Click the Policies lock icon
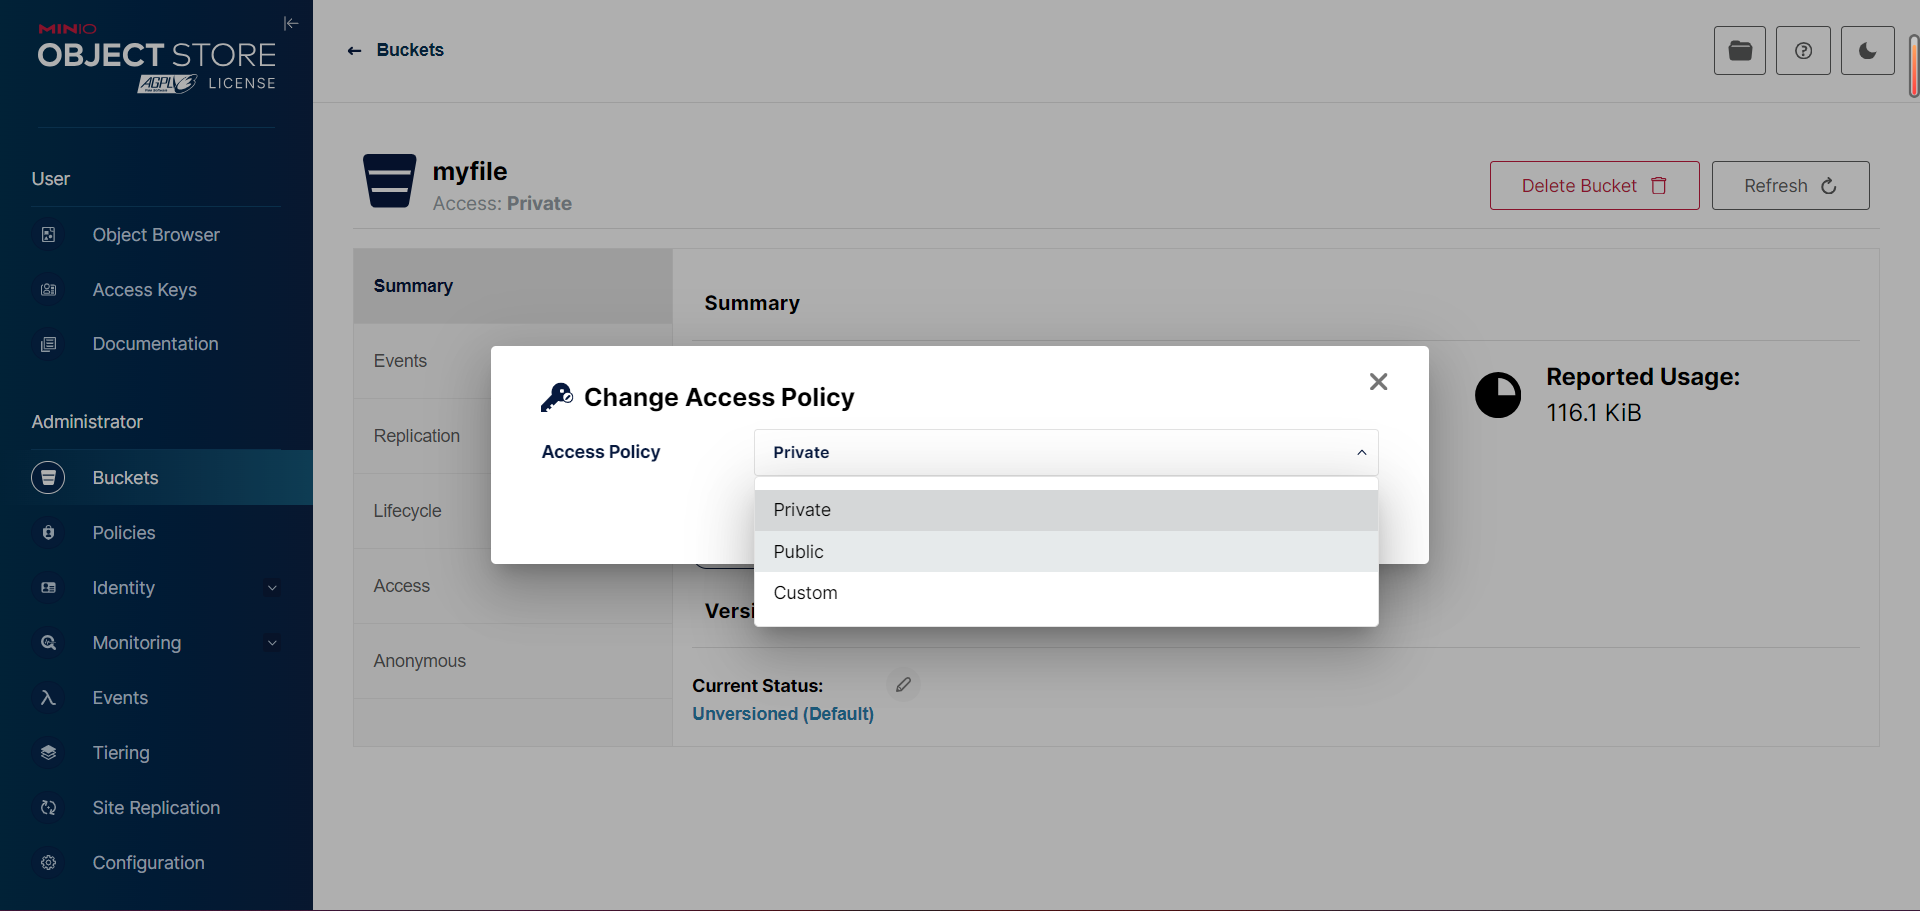Screen dimensions: 1920x911 click(x=48, y=533)
